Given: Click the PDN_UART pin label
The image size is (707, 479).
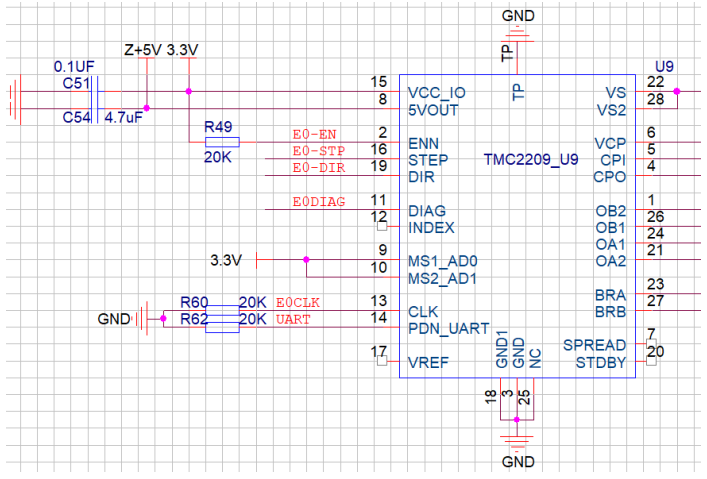Looking at the screenshot, I should tap(449, 329).
